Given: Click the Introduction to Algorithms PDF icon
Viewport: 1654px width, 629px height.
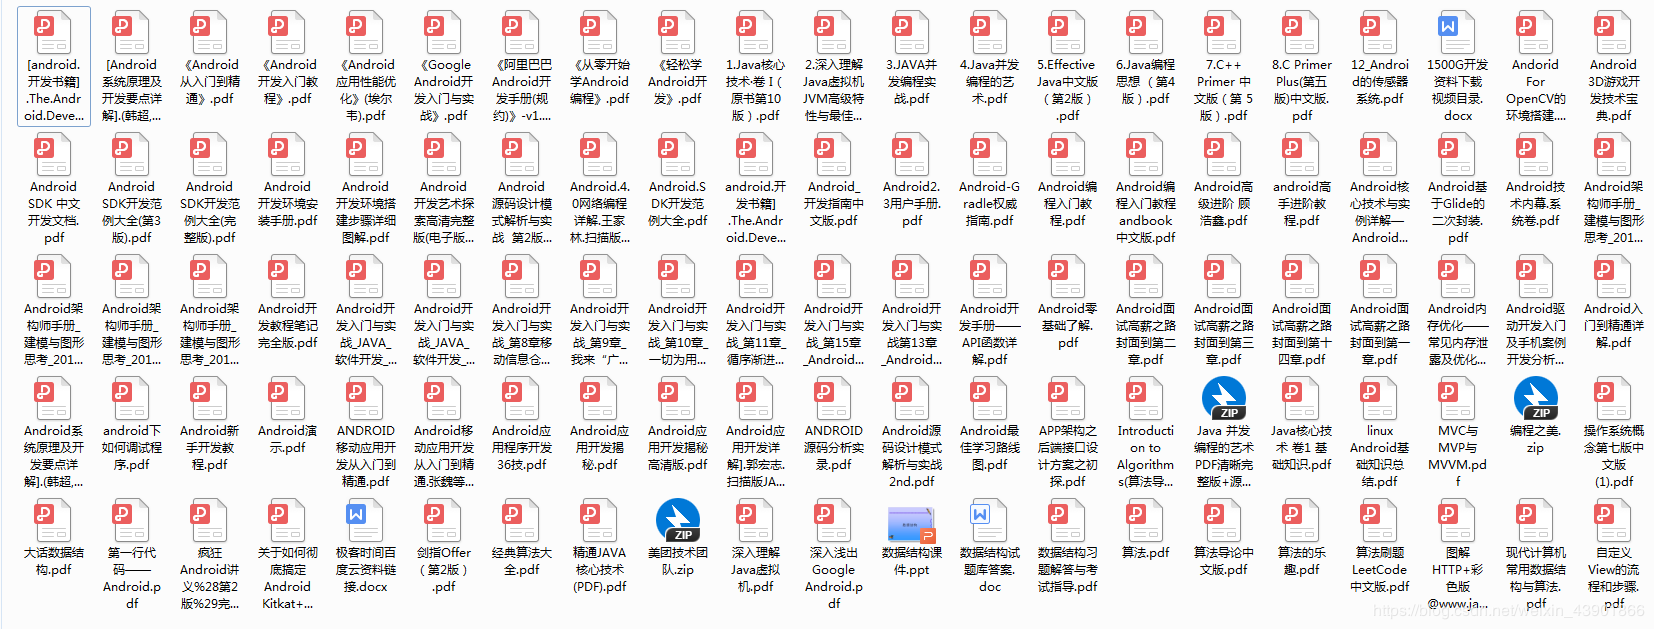Looking at the screenshot, I should pos(1146,398).
